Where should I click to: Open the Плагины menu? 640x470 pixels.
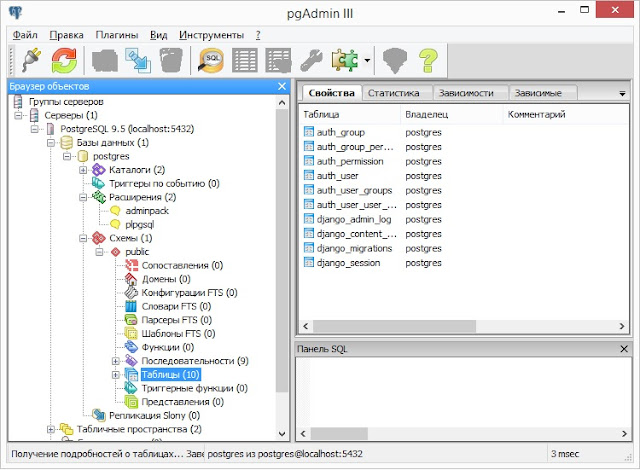[117, 35]
